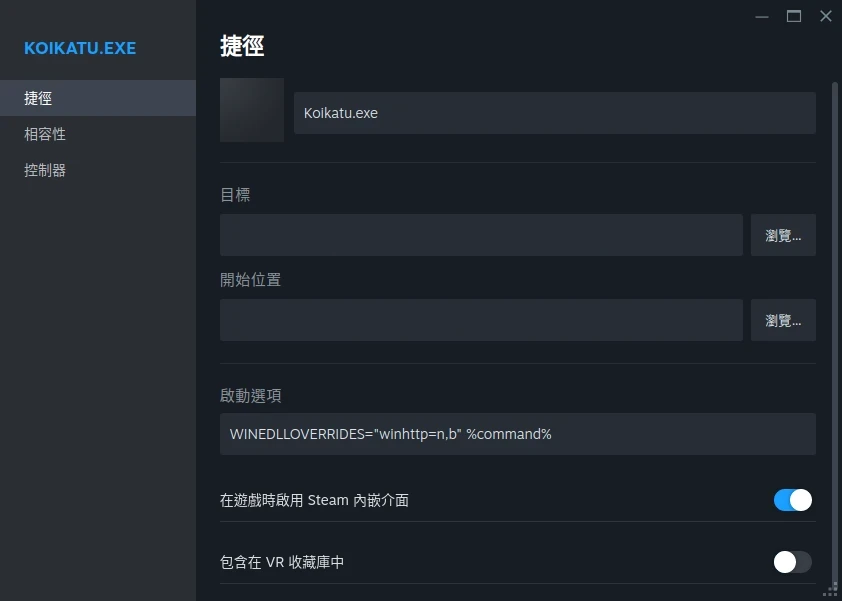Click the 開始位置 section label

pos(250,280)
